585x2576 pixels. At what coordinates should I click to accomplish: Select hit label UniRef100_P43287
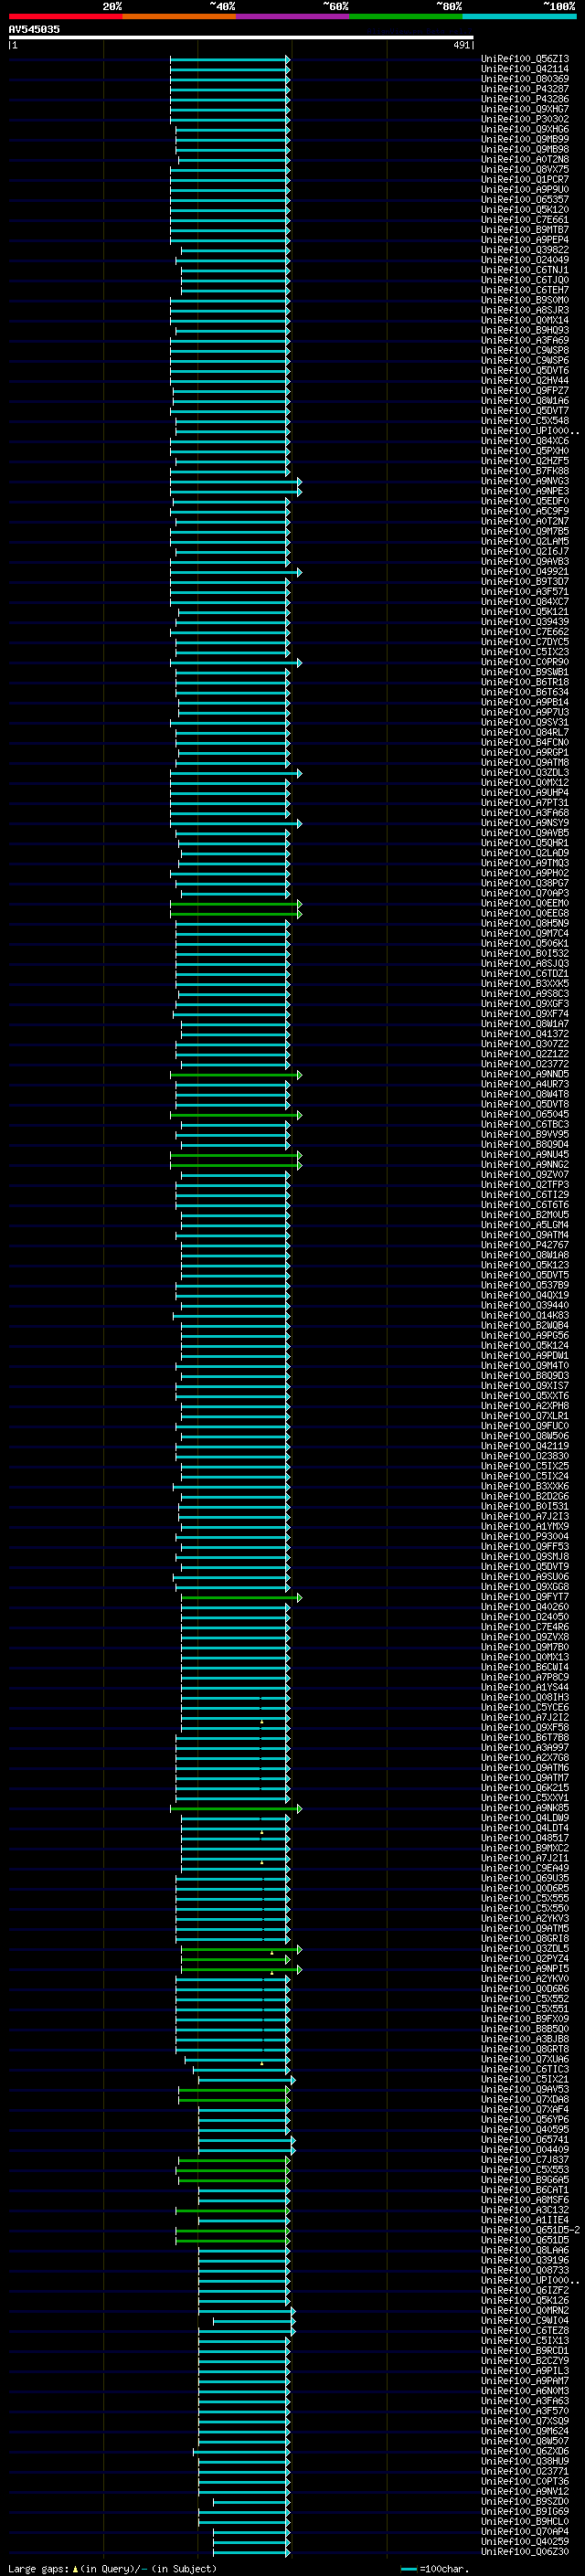click(525, 89)
